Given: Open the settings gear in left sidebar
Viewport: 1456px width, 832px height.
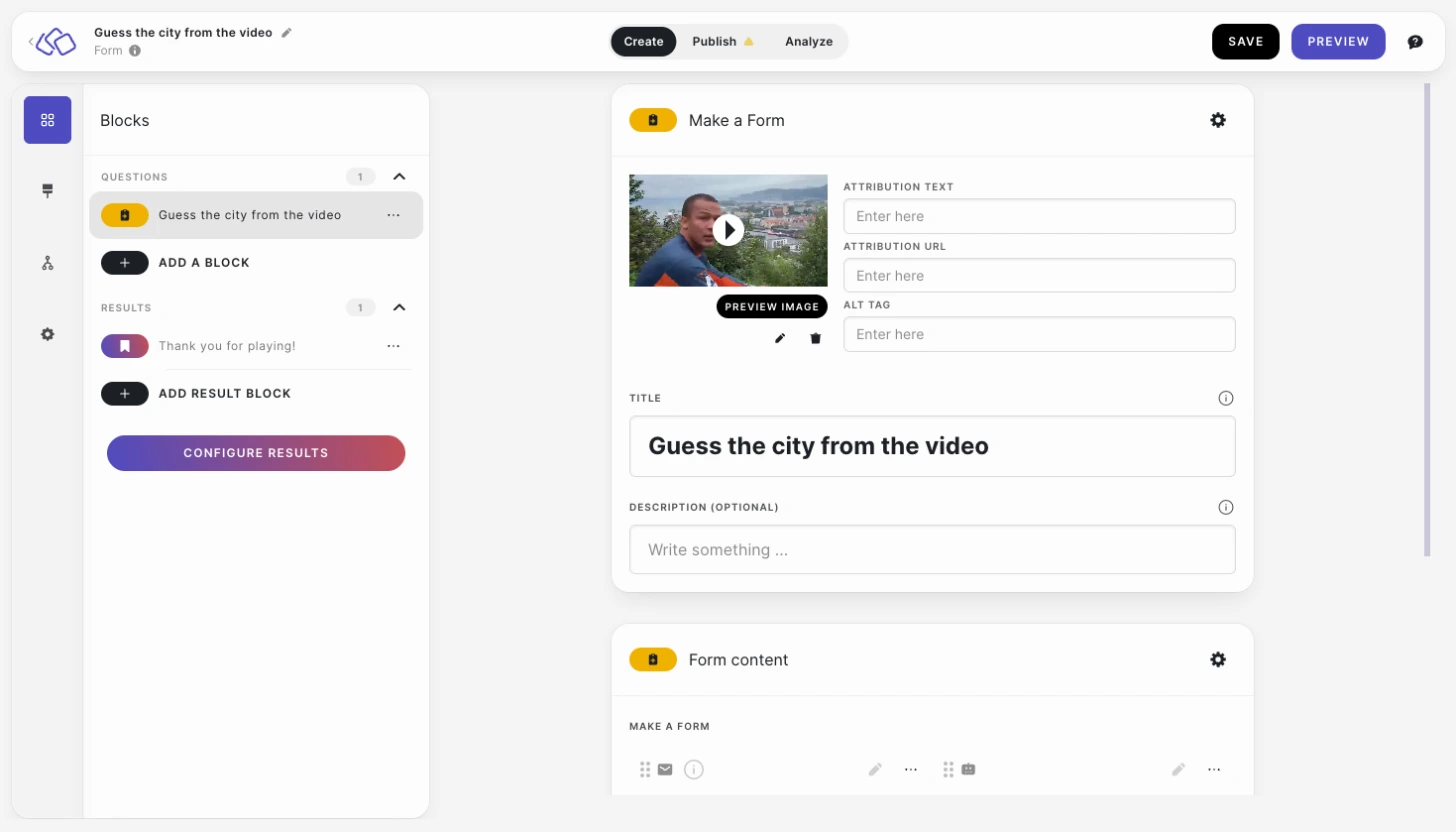Looking at the screenshot, I should 47,334.
